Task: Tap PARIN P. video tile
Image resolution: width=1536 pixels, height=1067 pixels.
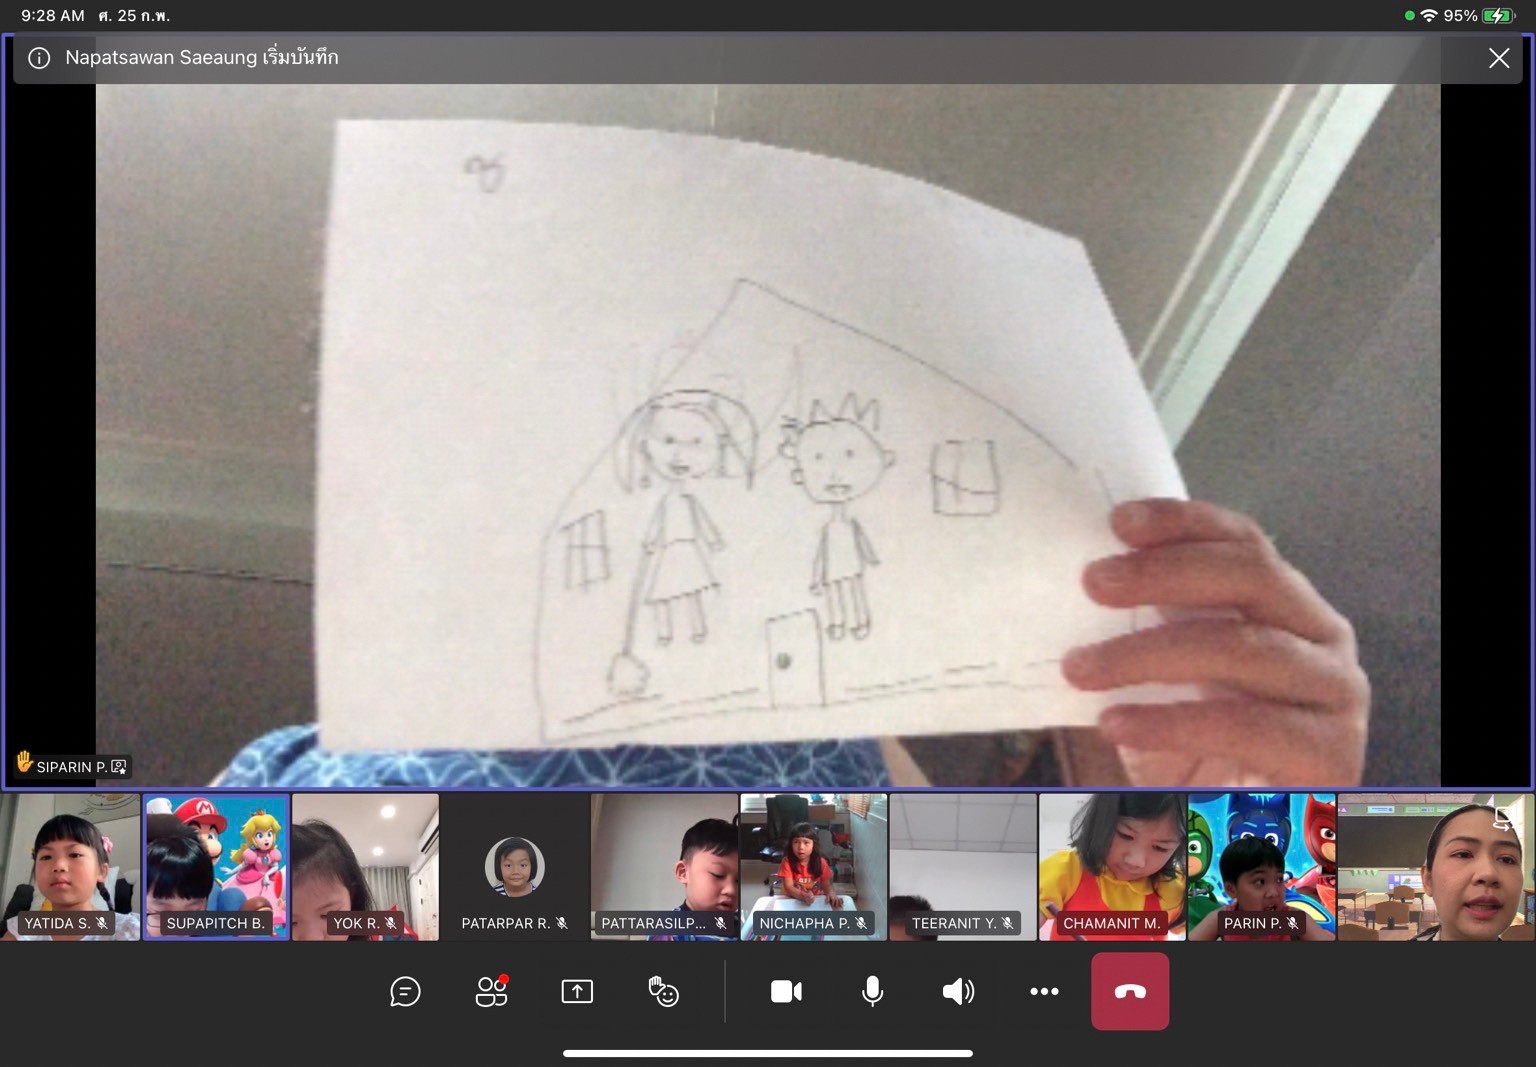Action: coord(1261,867)
